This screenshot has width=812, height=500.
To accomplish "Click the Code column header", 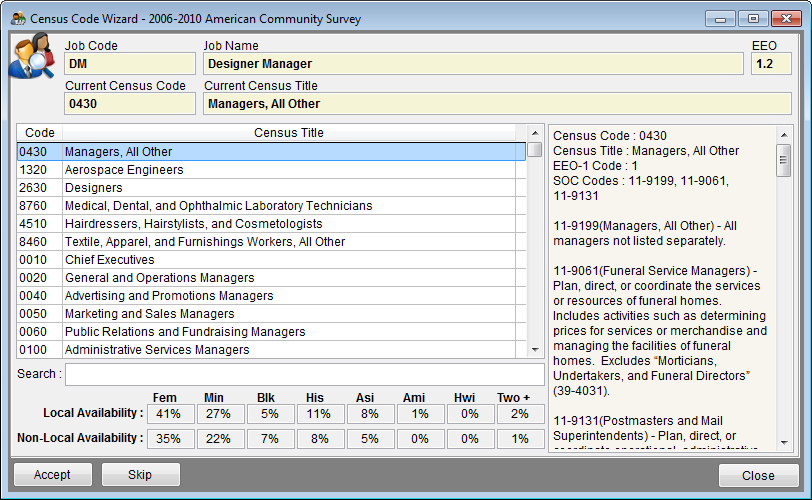I will (40, 133).
